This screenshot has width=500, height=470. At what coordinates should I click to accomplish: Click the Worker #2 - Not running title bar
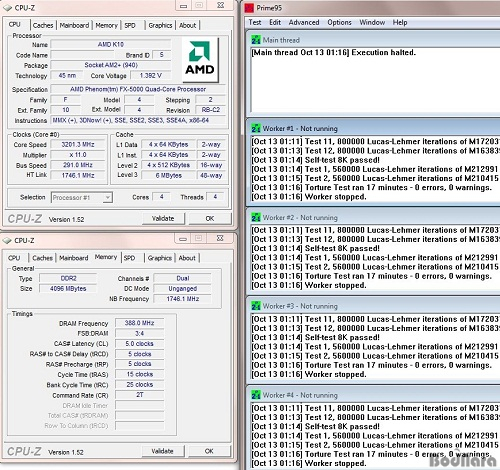[x=373, y=218]
